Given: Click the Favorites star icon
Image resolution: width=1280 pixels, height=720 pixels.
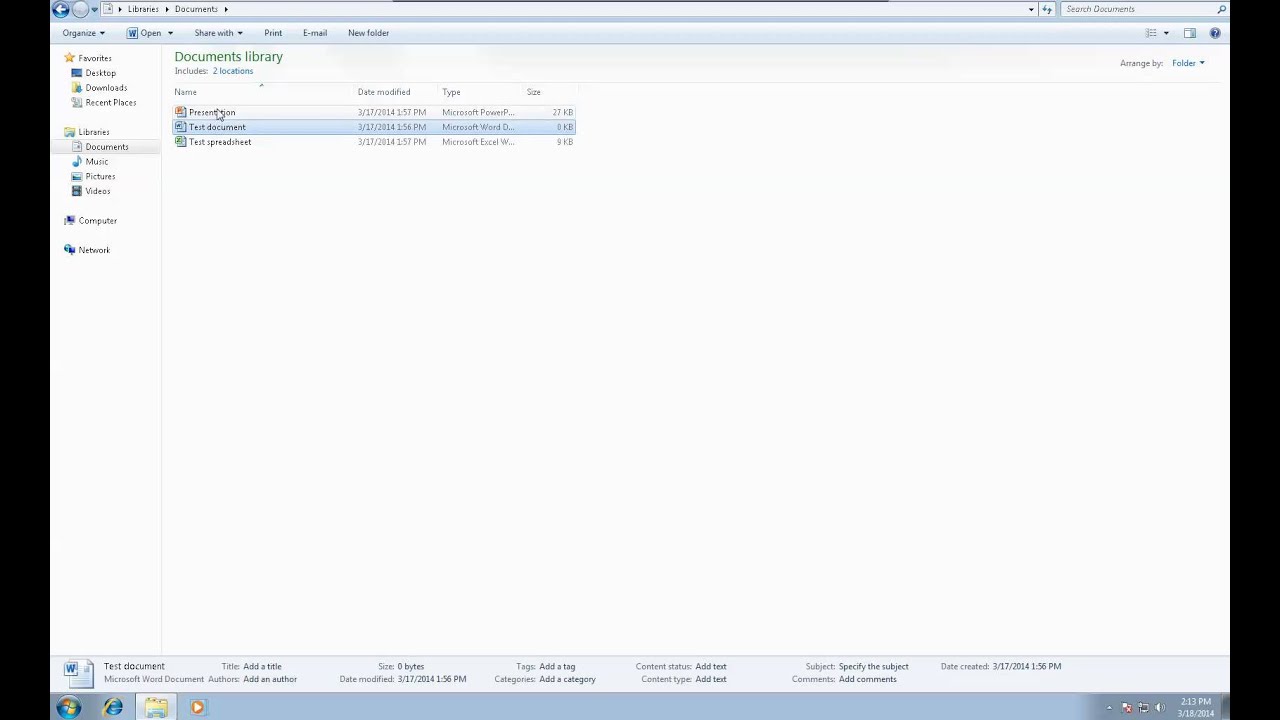Looking at the screenshot, I should tap(69, 58).
